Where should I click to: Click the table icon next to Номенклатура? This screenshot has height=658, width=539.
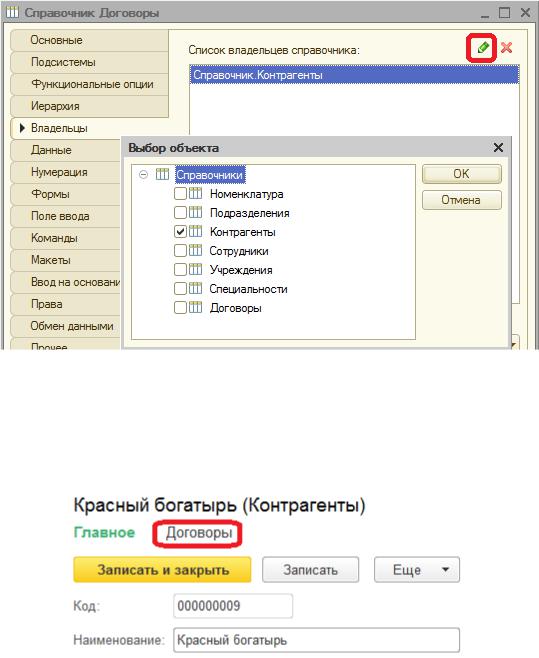click(x=195, y=193)
